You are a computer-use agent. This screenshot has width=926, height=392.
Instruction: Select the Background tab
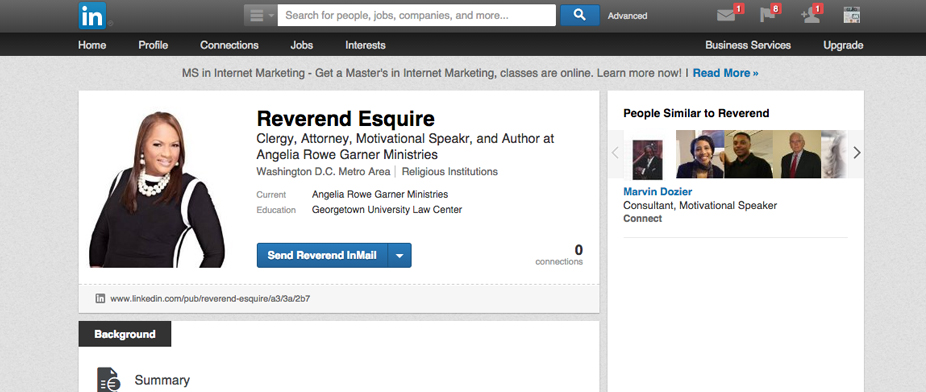click(x=125, y=334)
